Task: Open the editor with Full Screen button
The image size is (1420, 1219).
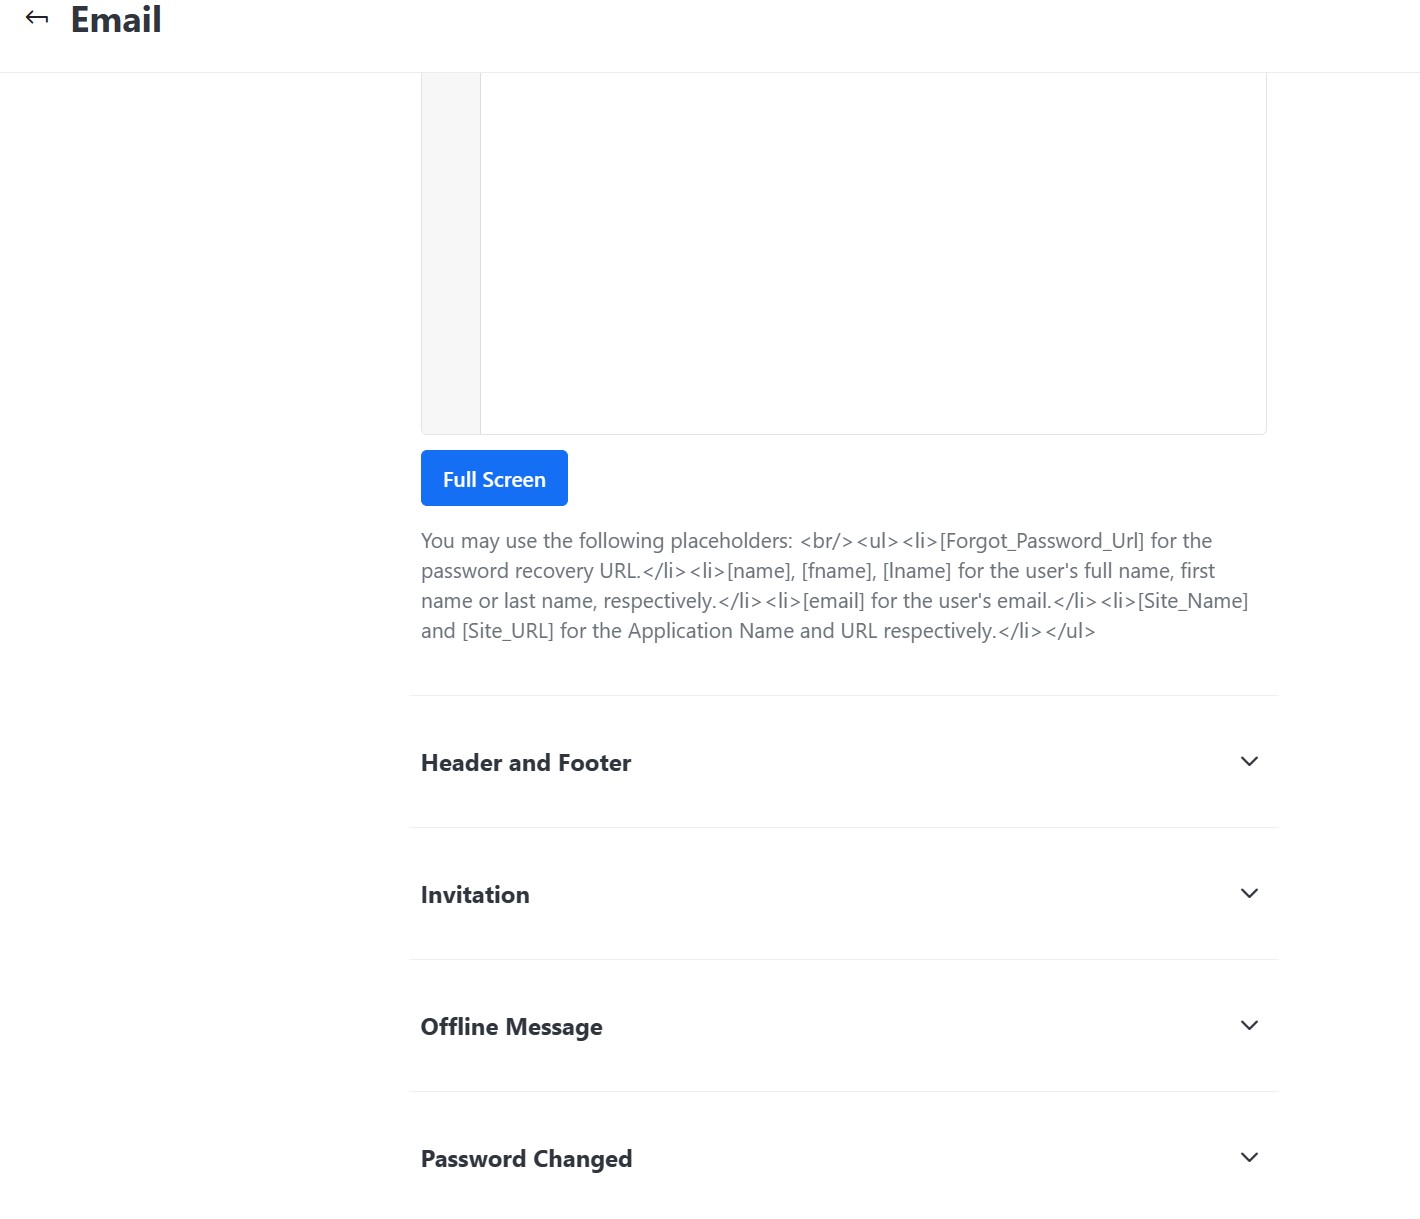Action: tap(494, 478)
